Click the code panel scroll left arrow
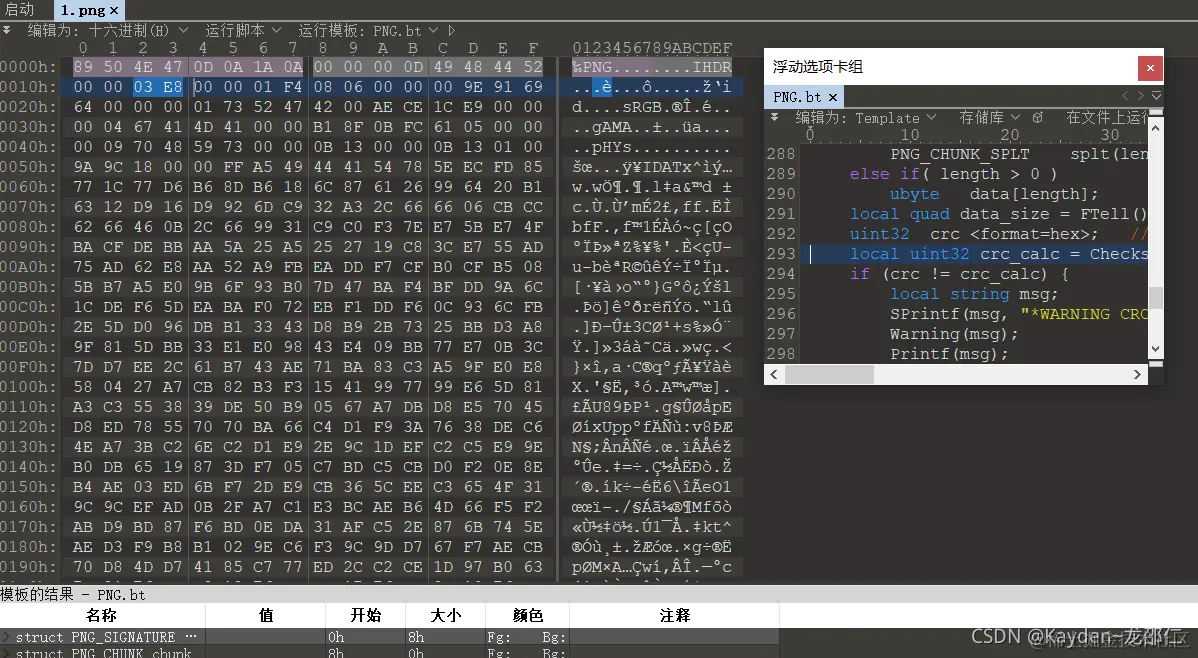The width and height of the screenshot is (1198, 658). coord(774,374)
